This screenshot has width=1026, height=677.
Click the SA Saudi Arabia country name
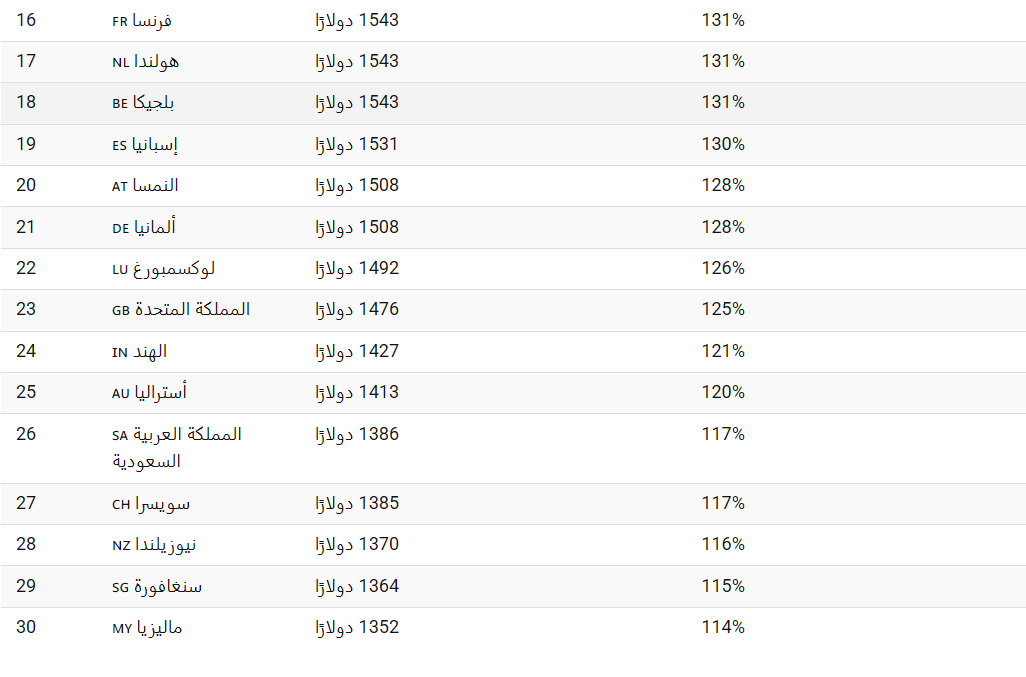click(177, 448)
